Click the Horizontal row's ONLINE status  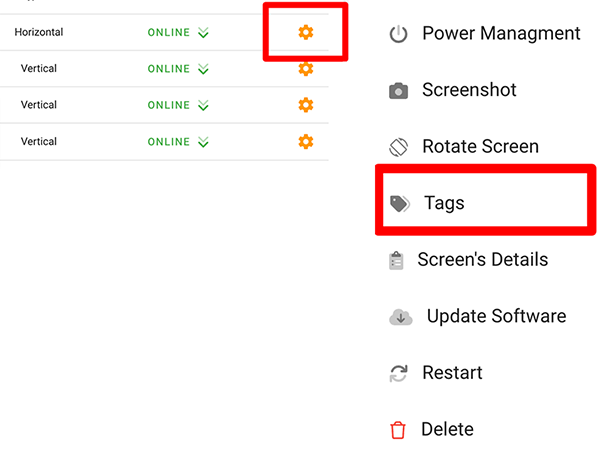[168, 33]
